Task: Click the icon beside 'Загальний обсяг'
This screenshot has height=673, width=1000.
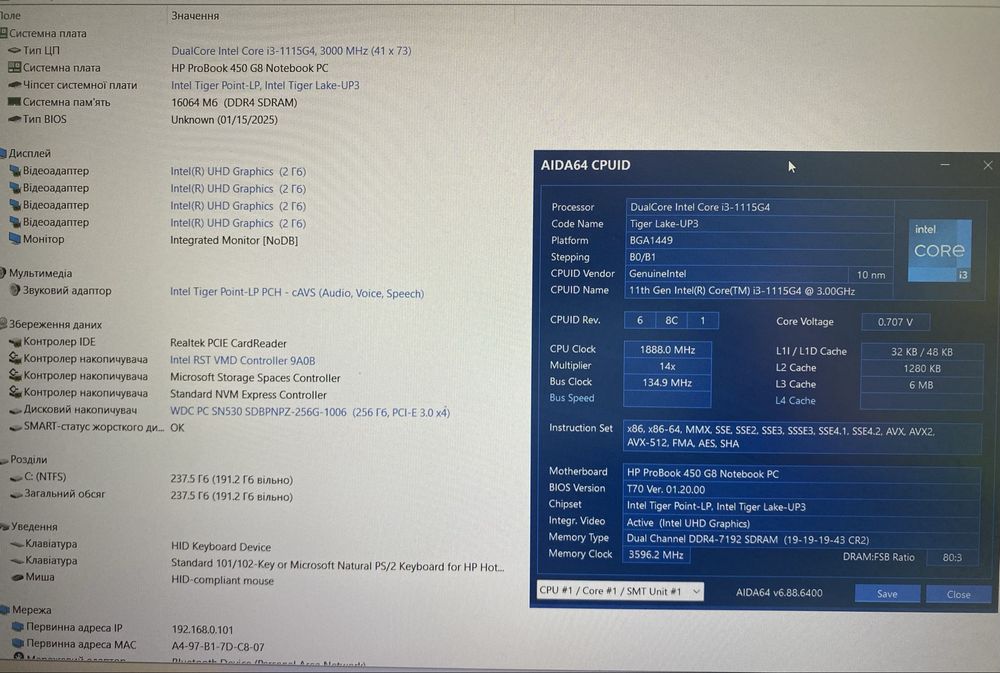Action: pos(17,494)
